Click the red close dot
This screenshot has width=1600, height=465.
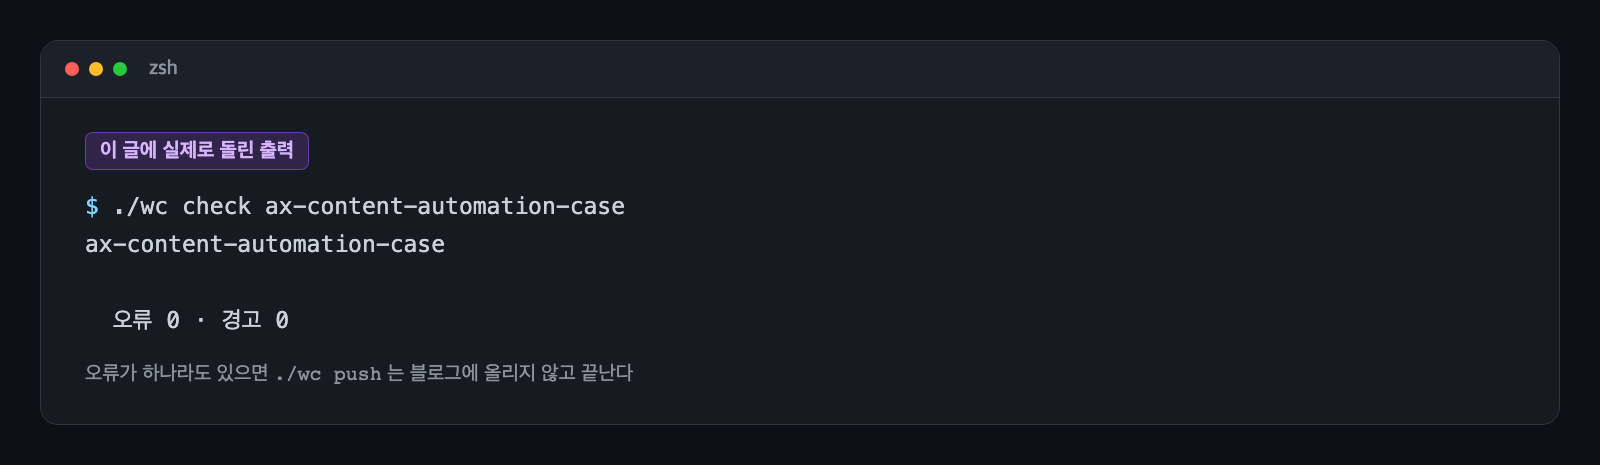pyautogui.click(x=72, y=69)
